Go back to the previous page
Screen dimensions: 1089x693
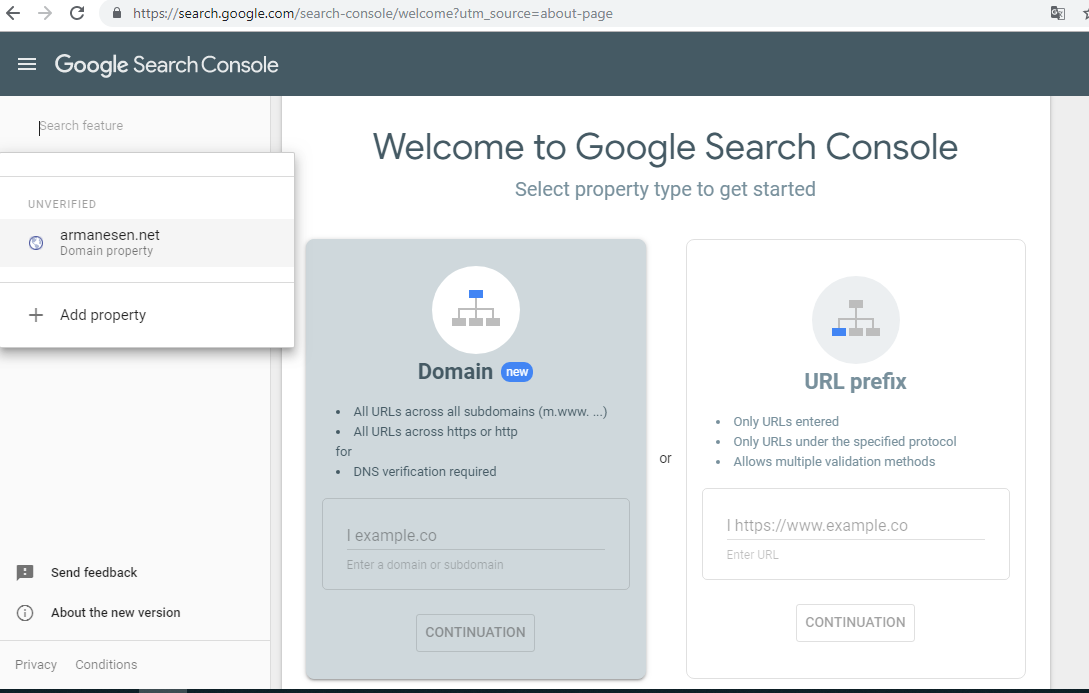(x=13, y=13)
